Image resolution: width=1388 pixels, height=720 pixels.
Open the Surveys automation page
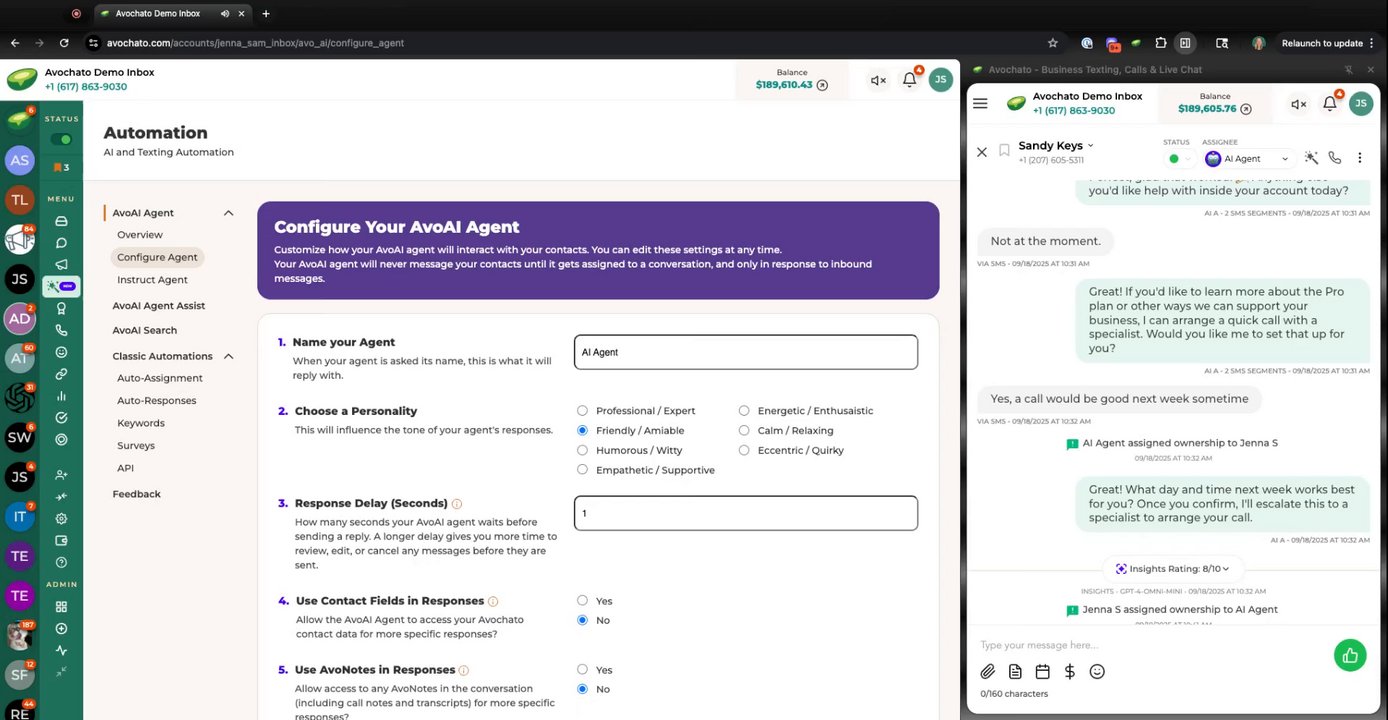[136, 446]
